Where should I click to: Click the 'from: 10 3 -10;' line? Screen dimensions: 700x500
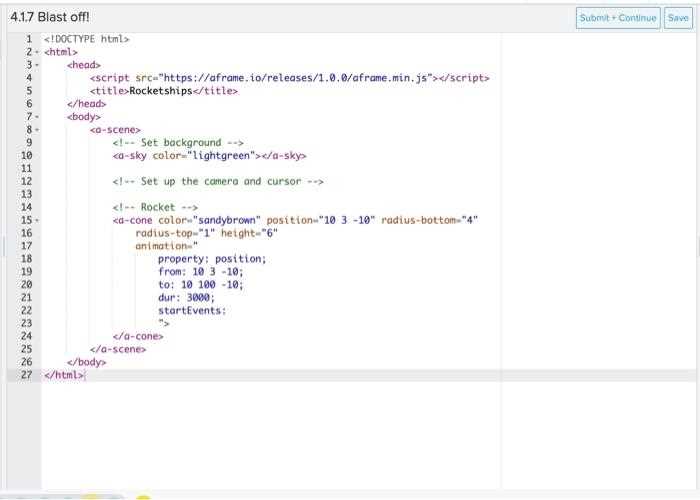[201, 272]
